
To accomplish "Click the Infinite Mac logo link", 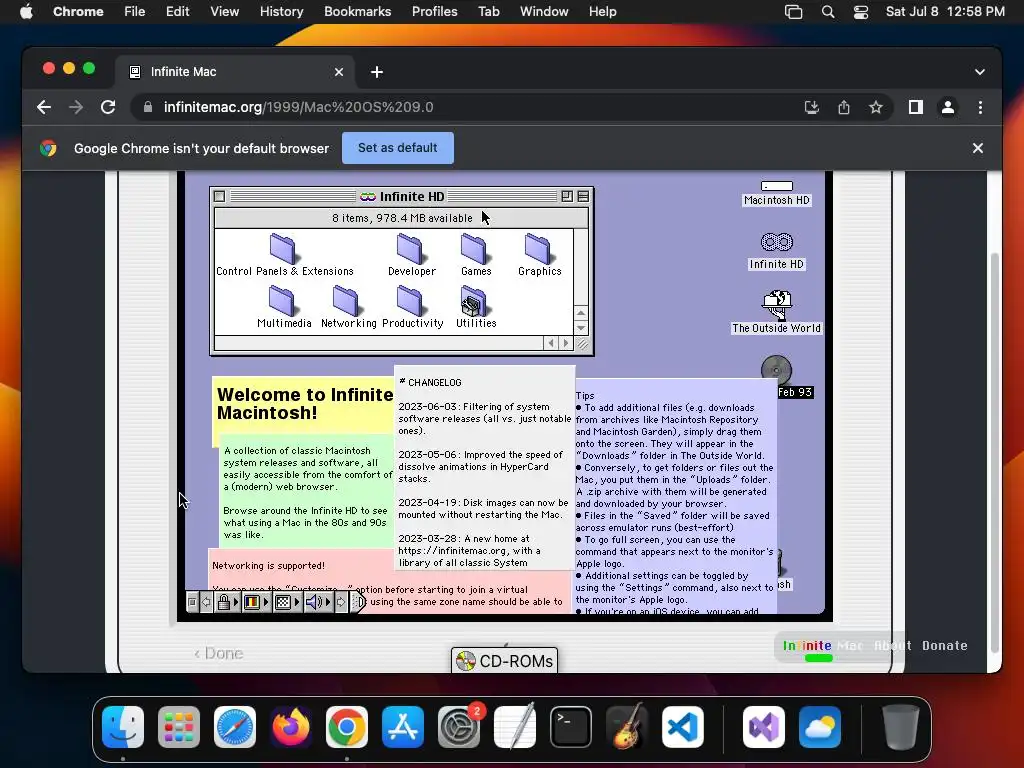I will (x=823, y=645).
